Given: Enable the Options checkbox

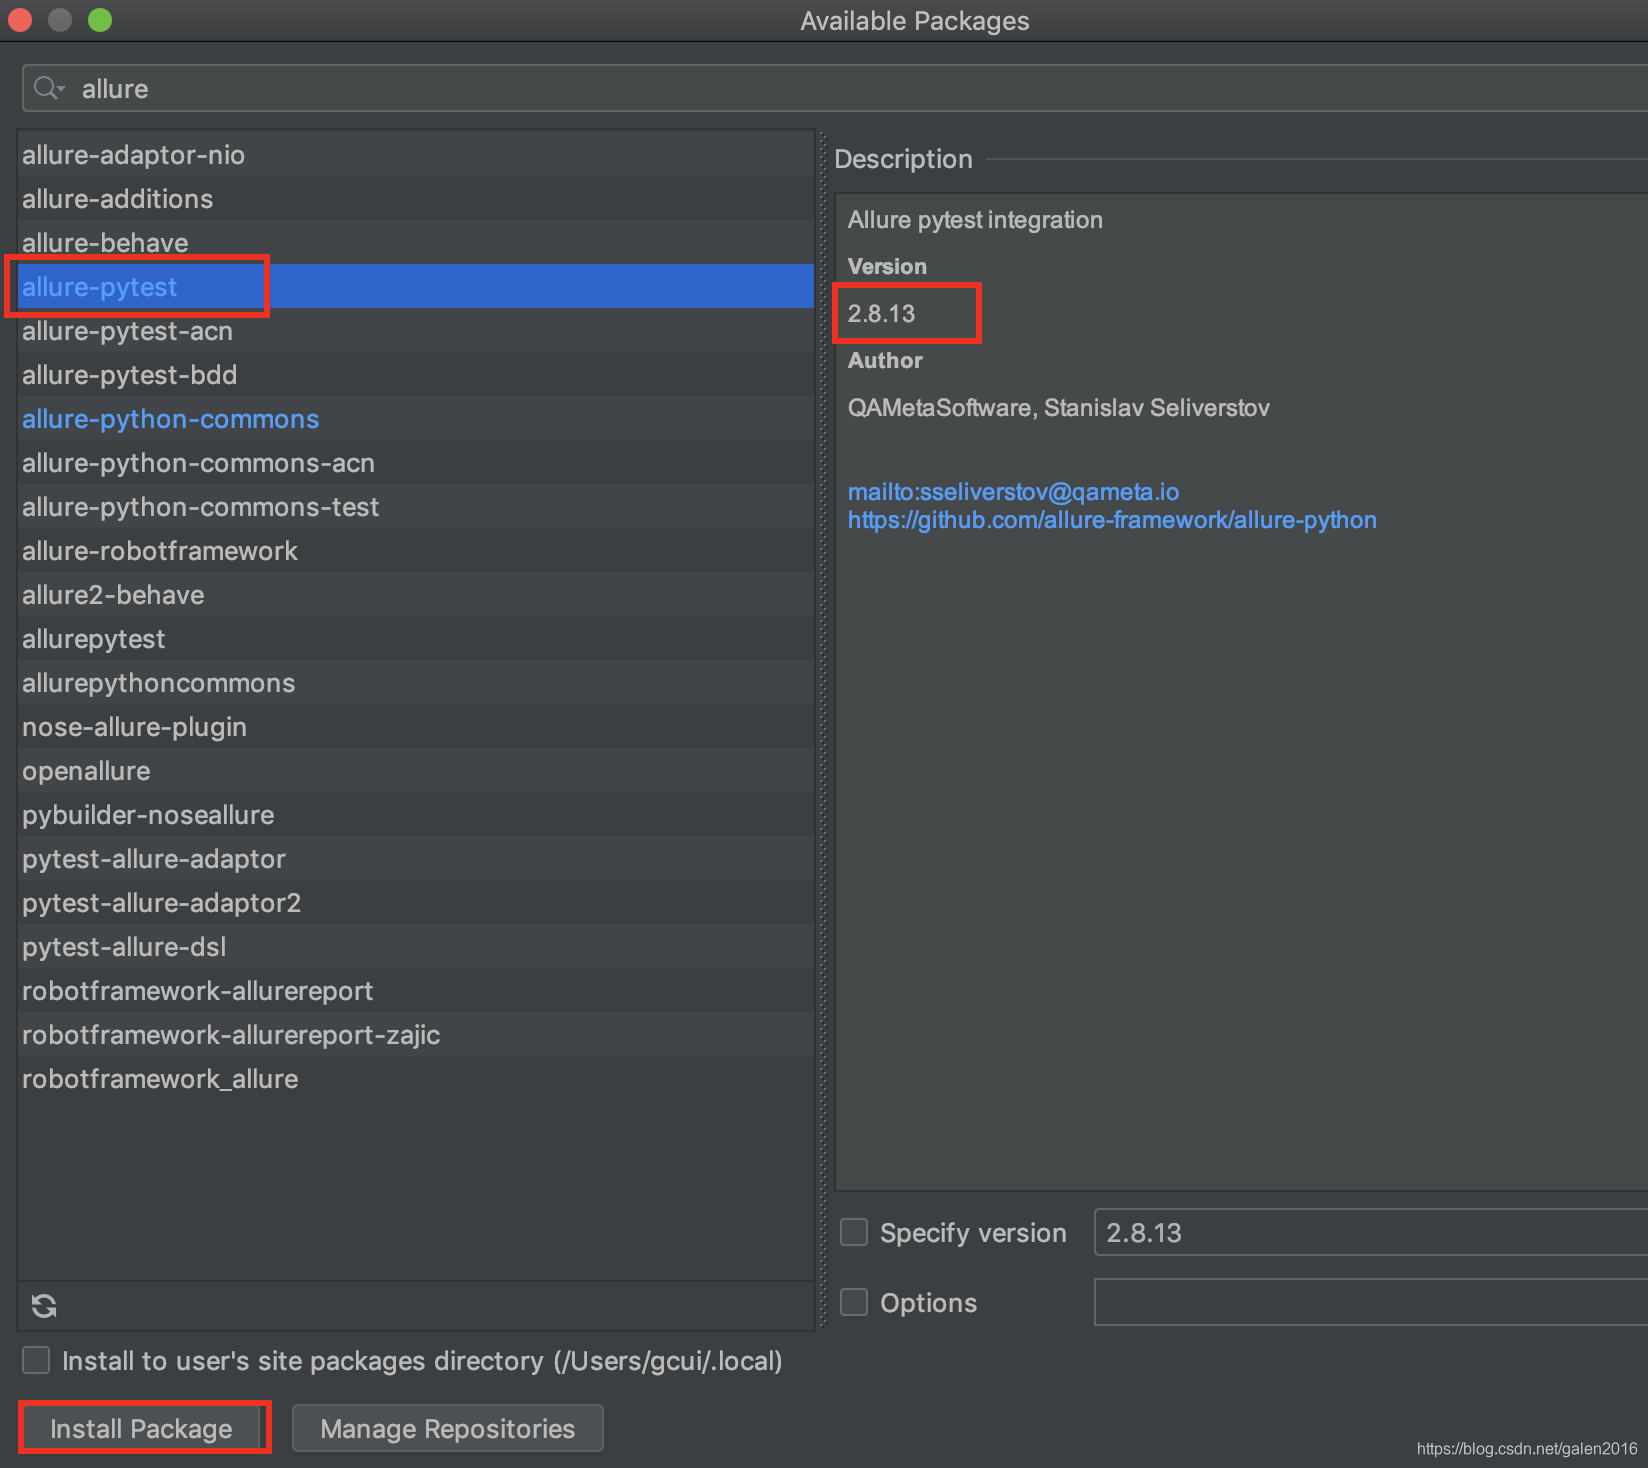Looking at the screenshot, I should pos(854,1302).
